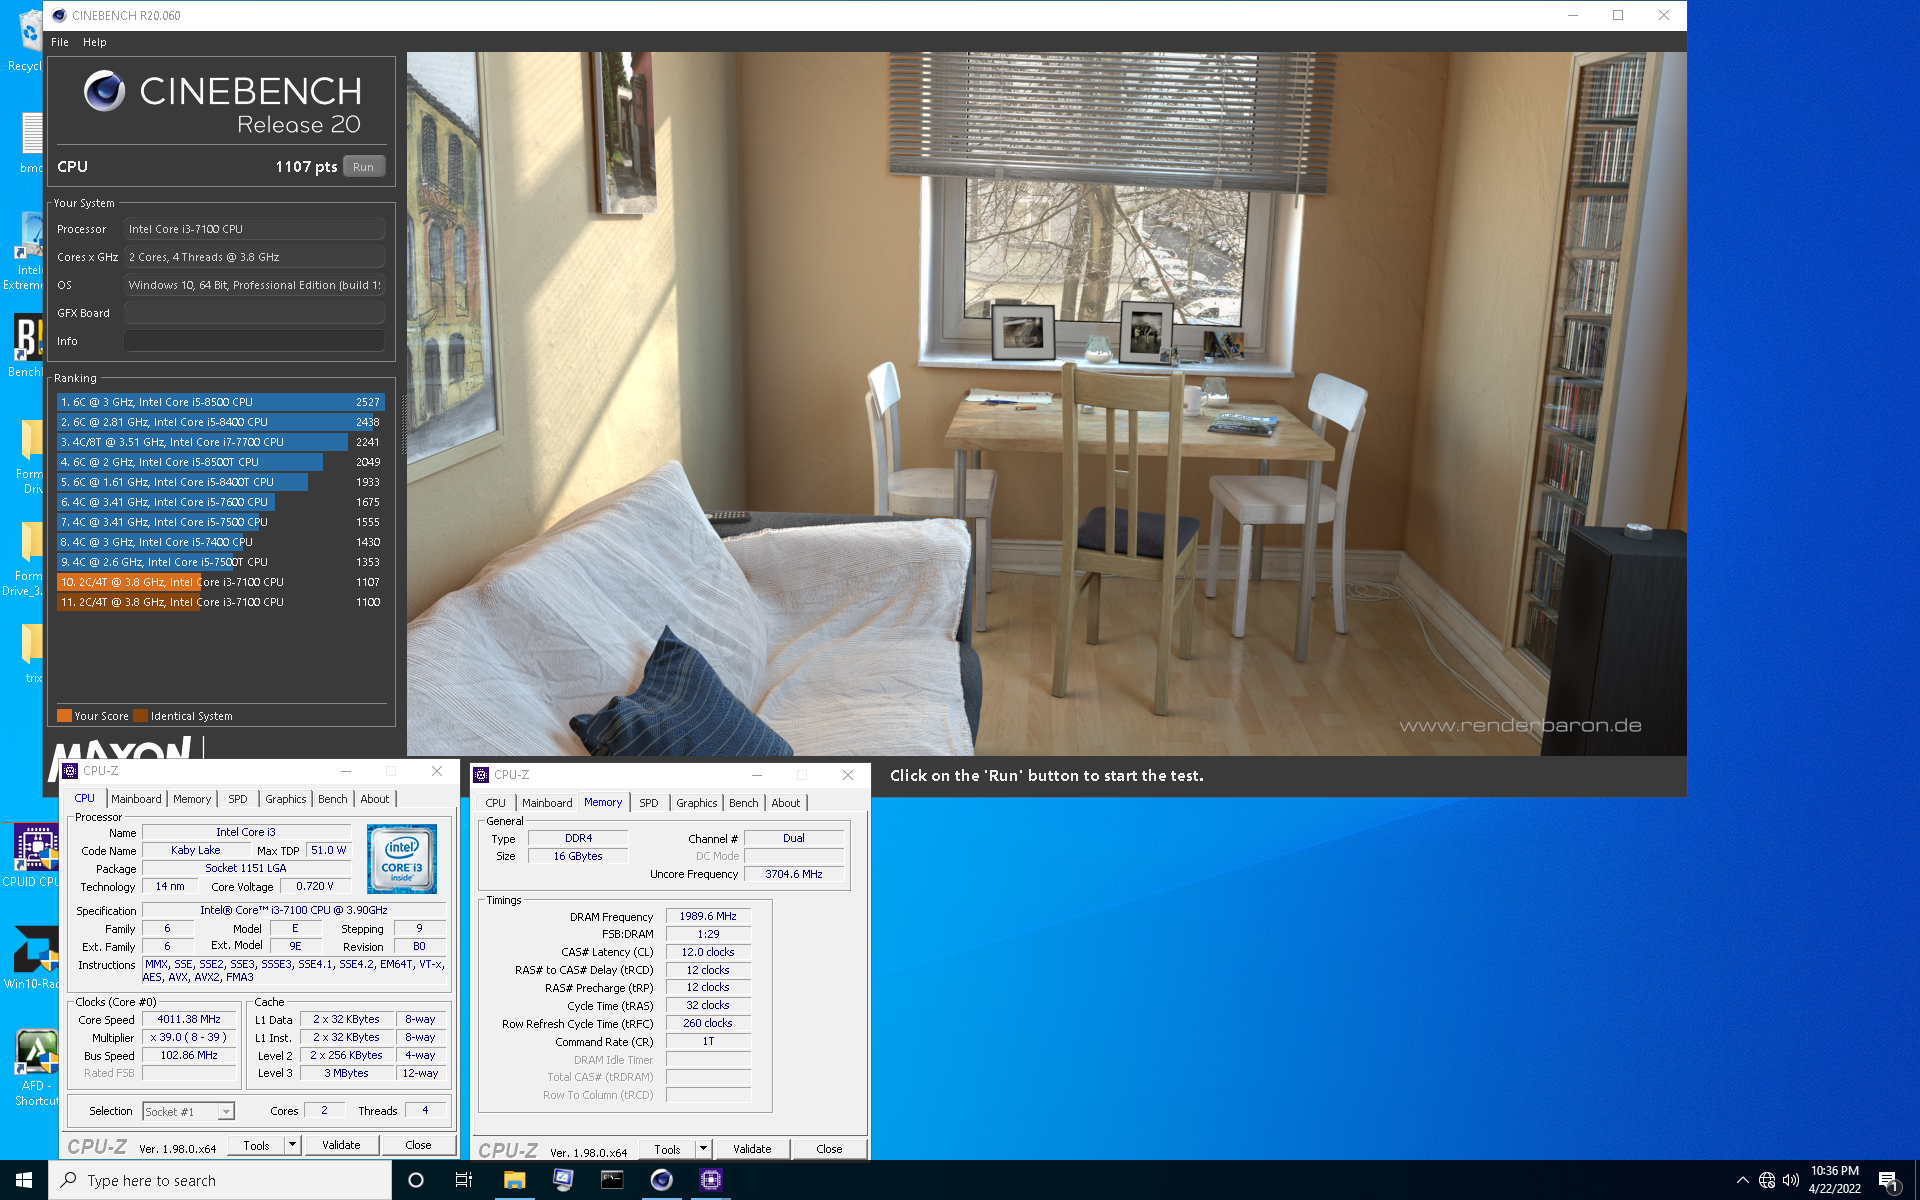
Task: Open Bench tab in left CPU-Z
Action: tap(333, 799)
